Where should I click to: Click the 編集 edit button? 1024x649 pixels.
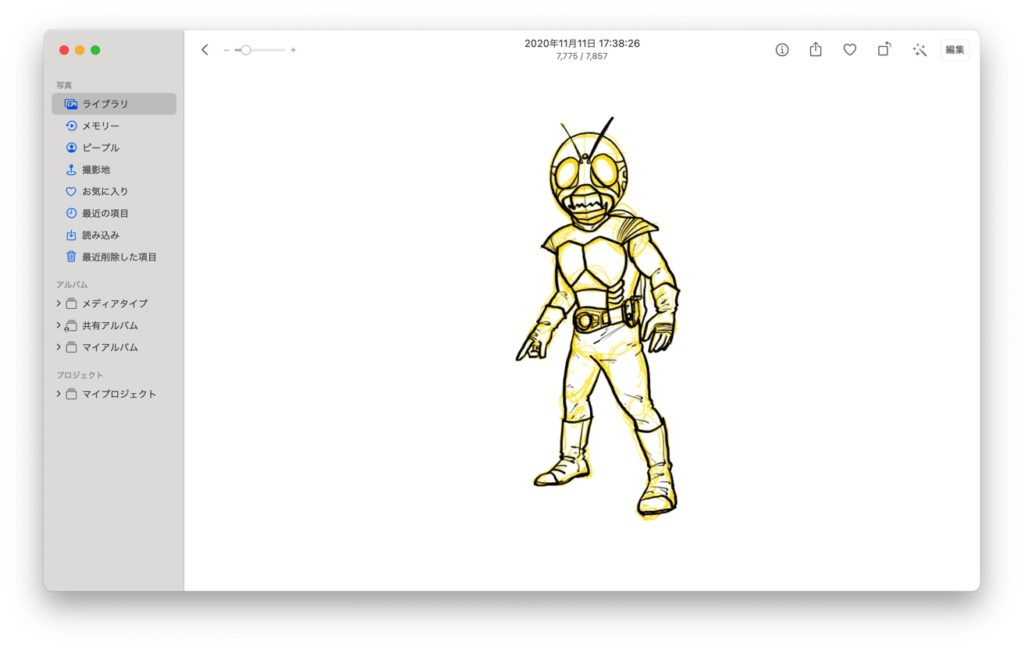pyautogui.click(x=955, y=50)
